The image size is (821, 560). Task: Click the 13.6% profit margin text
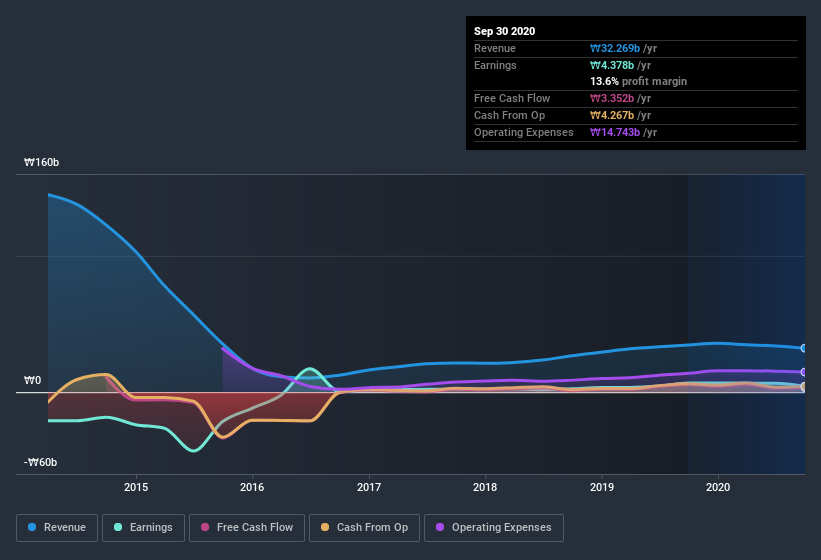[639, 81]
